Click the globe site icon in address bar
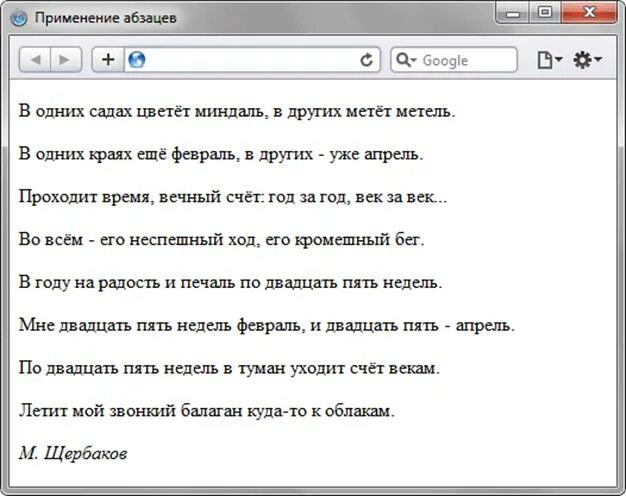Screen dimensions: 626x496 click(x=137, y=60)
